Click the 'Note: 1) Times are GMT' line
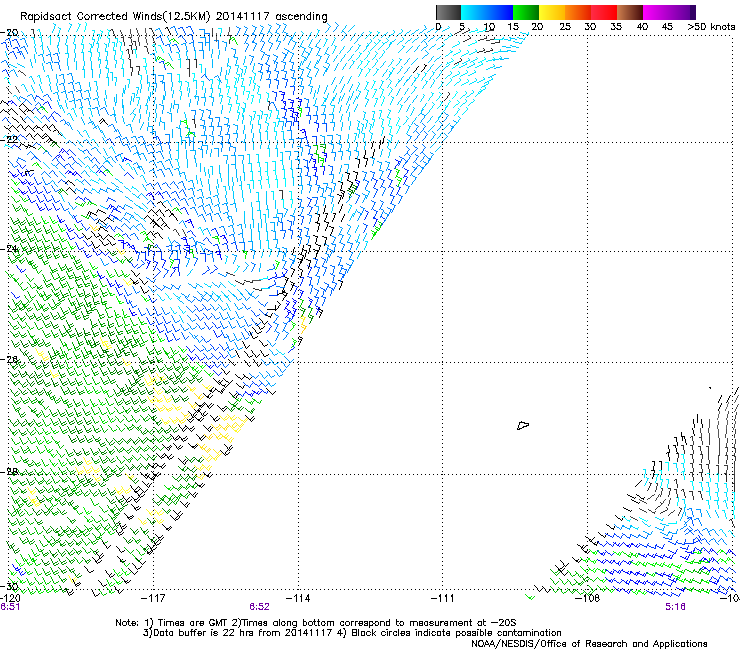 coord(316,623)
